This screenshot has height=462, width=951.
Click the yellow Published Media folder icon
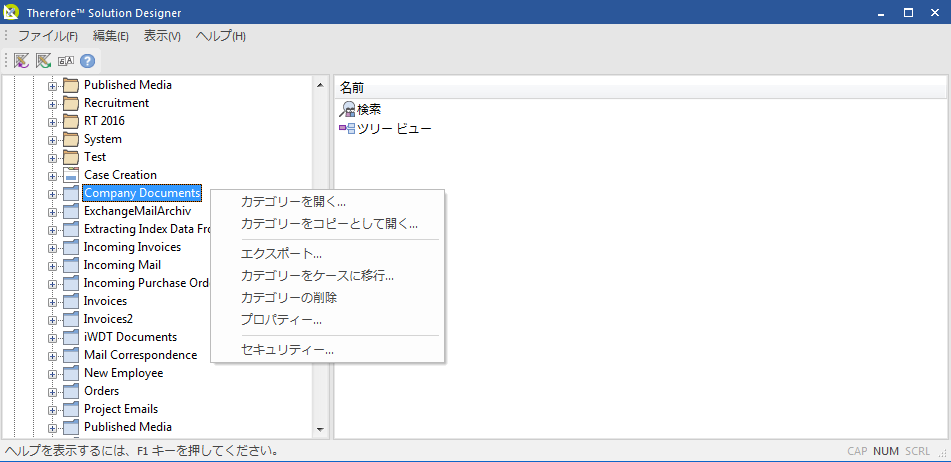pyautogui.click(x=71, y=85)
